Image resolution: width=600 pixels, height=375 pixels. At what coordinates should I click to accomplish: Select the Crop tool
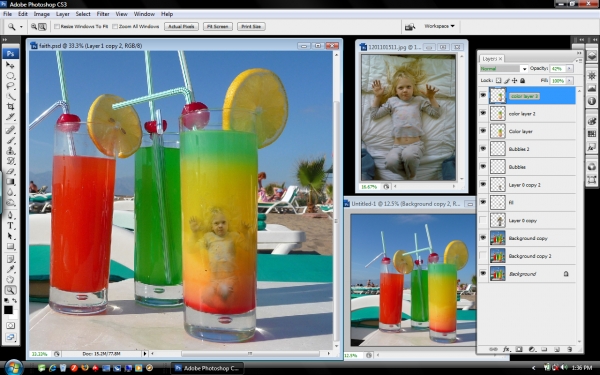(10, 106)
